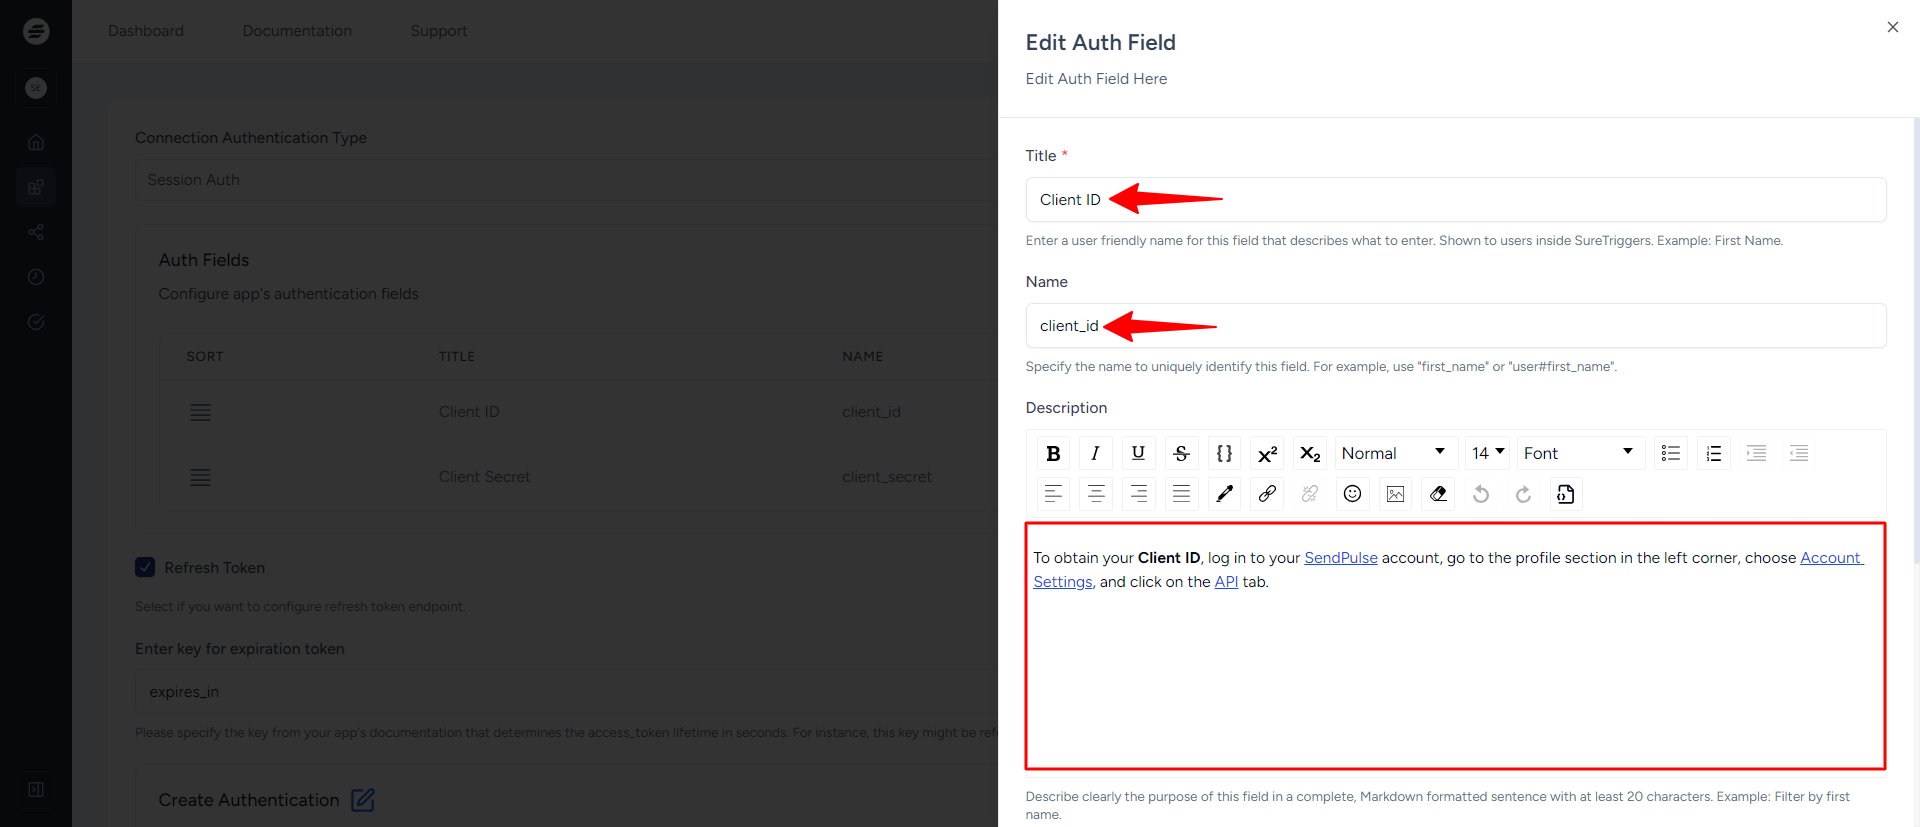Screen dimensions: 1920x827
Task: Toggle bold formatting in the description editor
Action: pos(1053,453)
